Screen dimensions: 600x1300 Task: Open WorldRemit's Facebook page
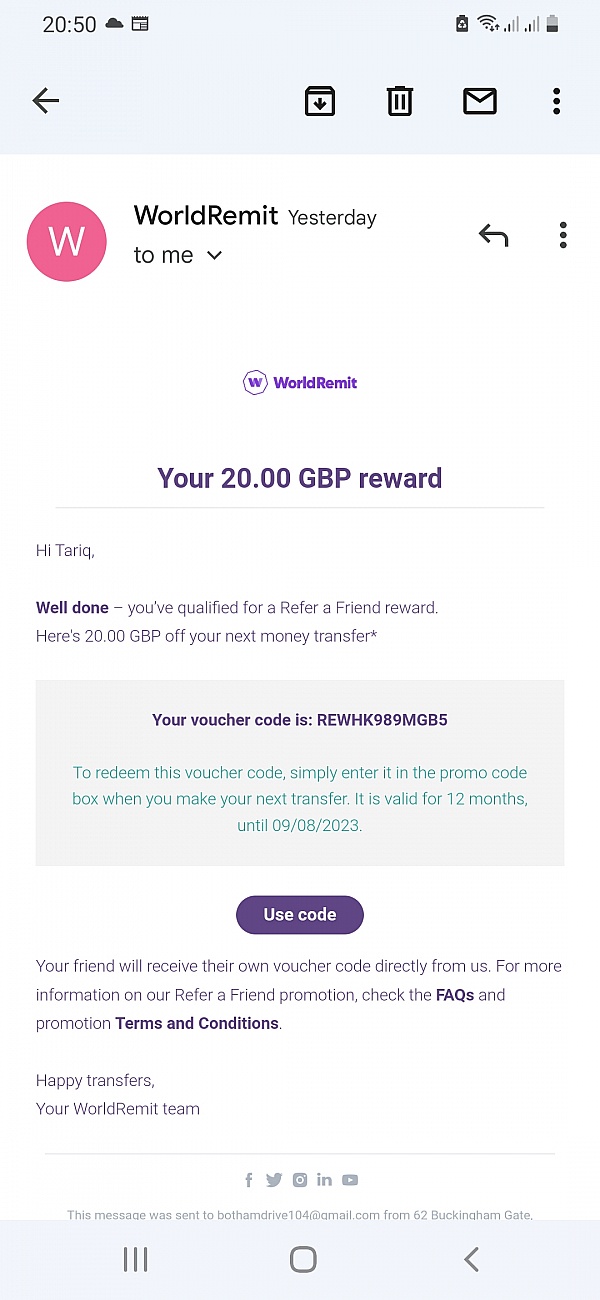tap(249, 1180)
